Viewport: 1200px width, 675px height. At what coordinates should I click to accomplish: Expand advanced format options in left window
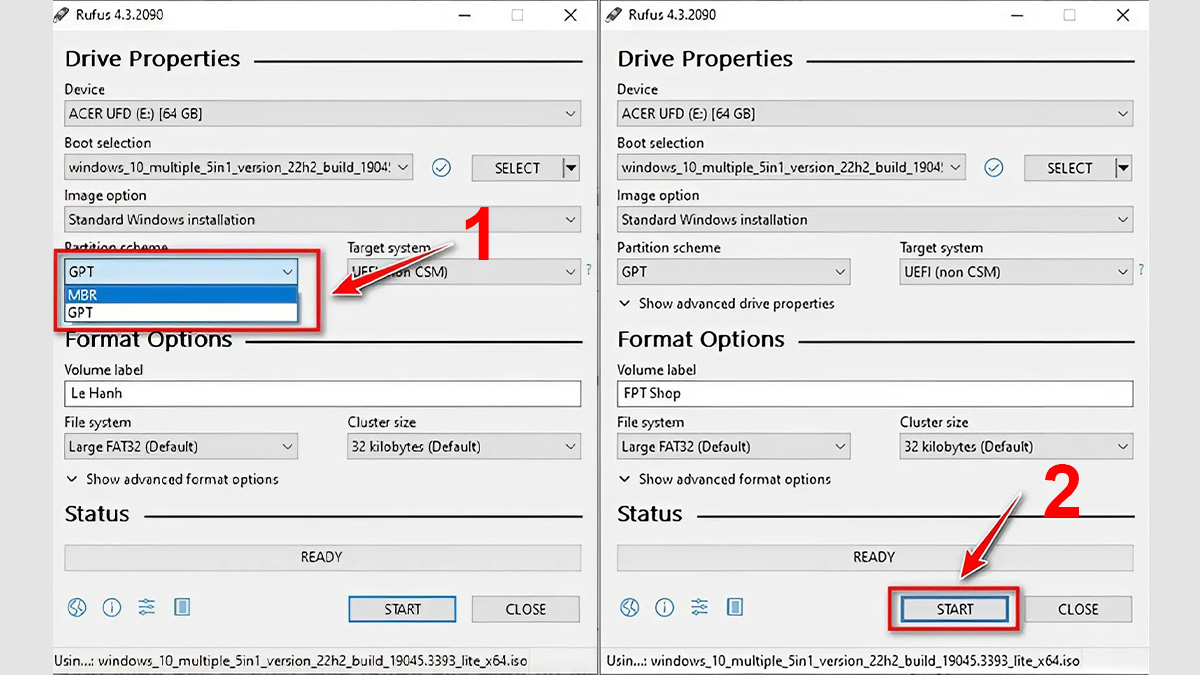pyautogui.click(x=172, y=480)
